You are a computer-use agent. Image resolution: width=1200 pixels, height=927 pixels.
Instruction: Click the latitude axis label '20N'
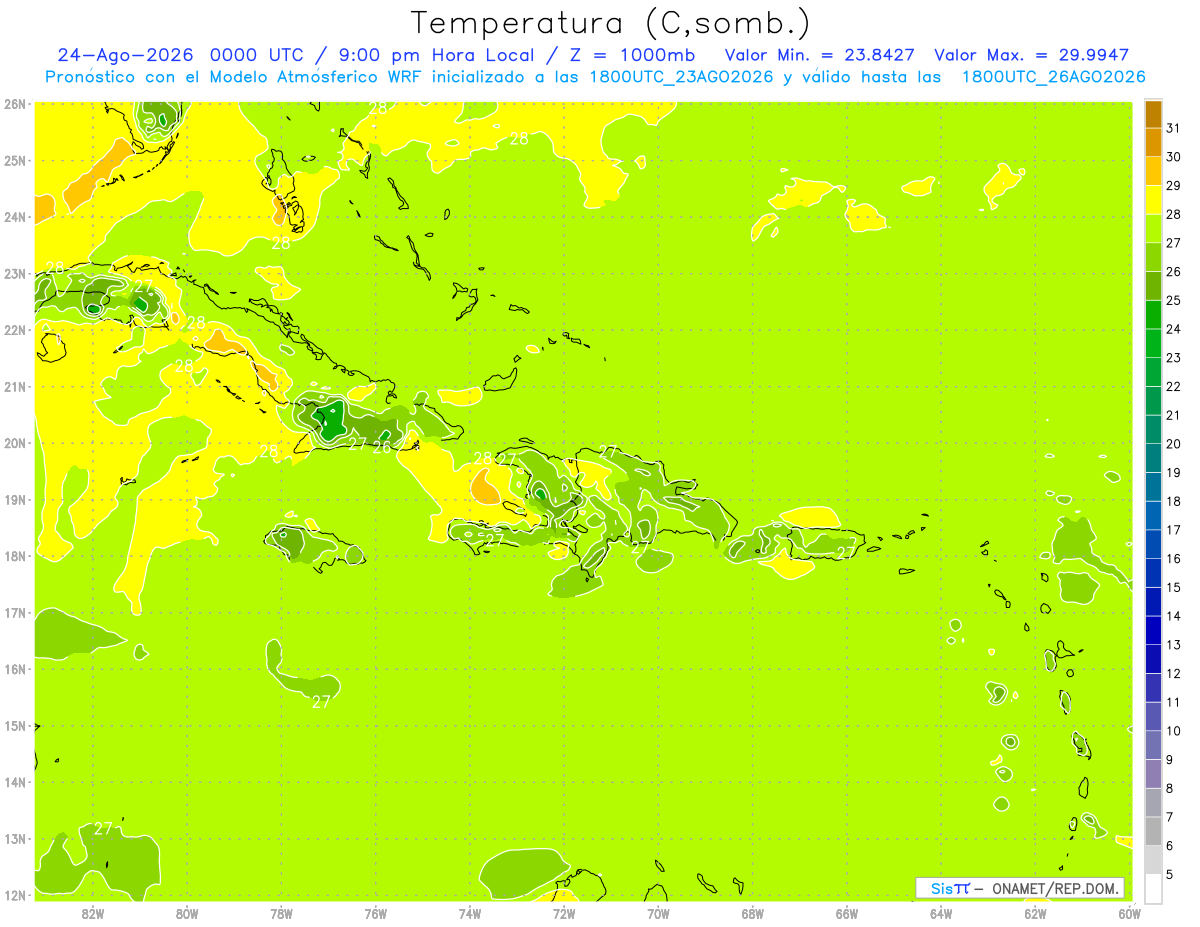pyautogui.click(x=15, y=443)
